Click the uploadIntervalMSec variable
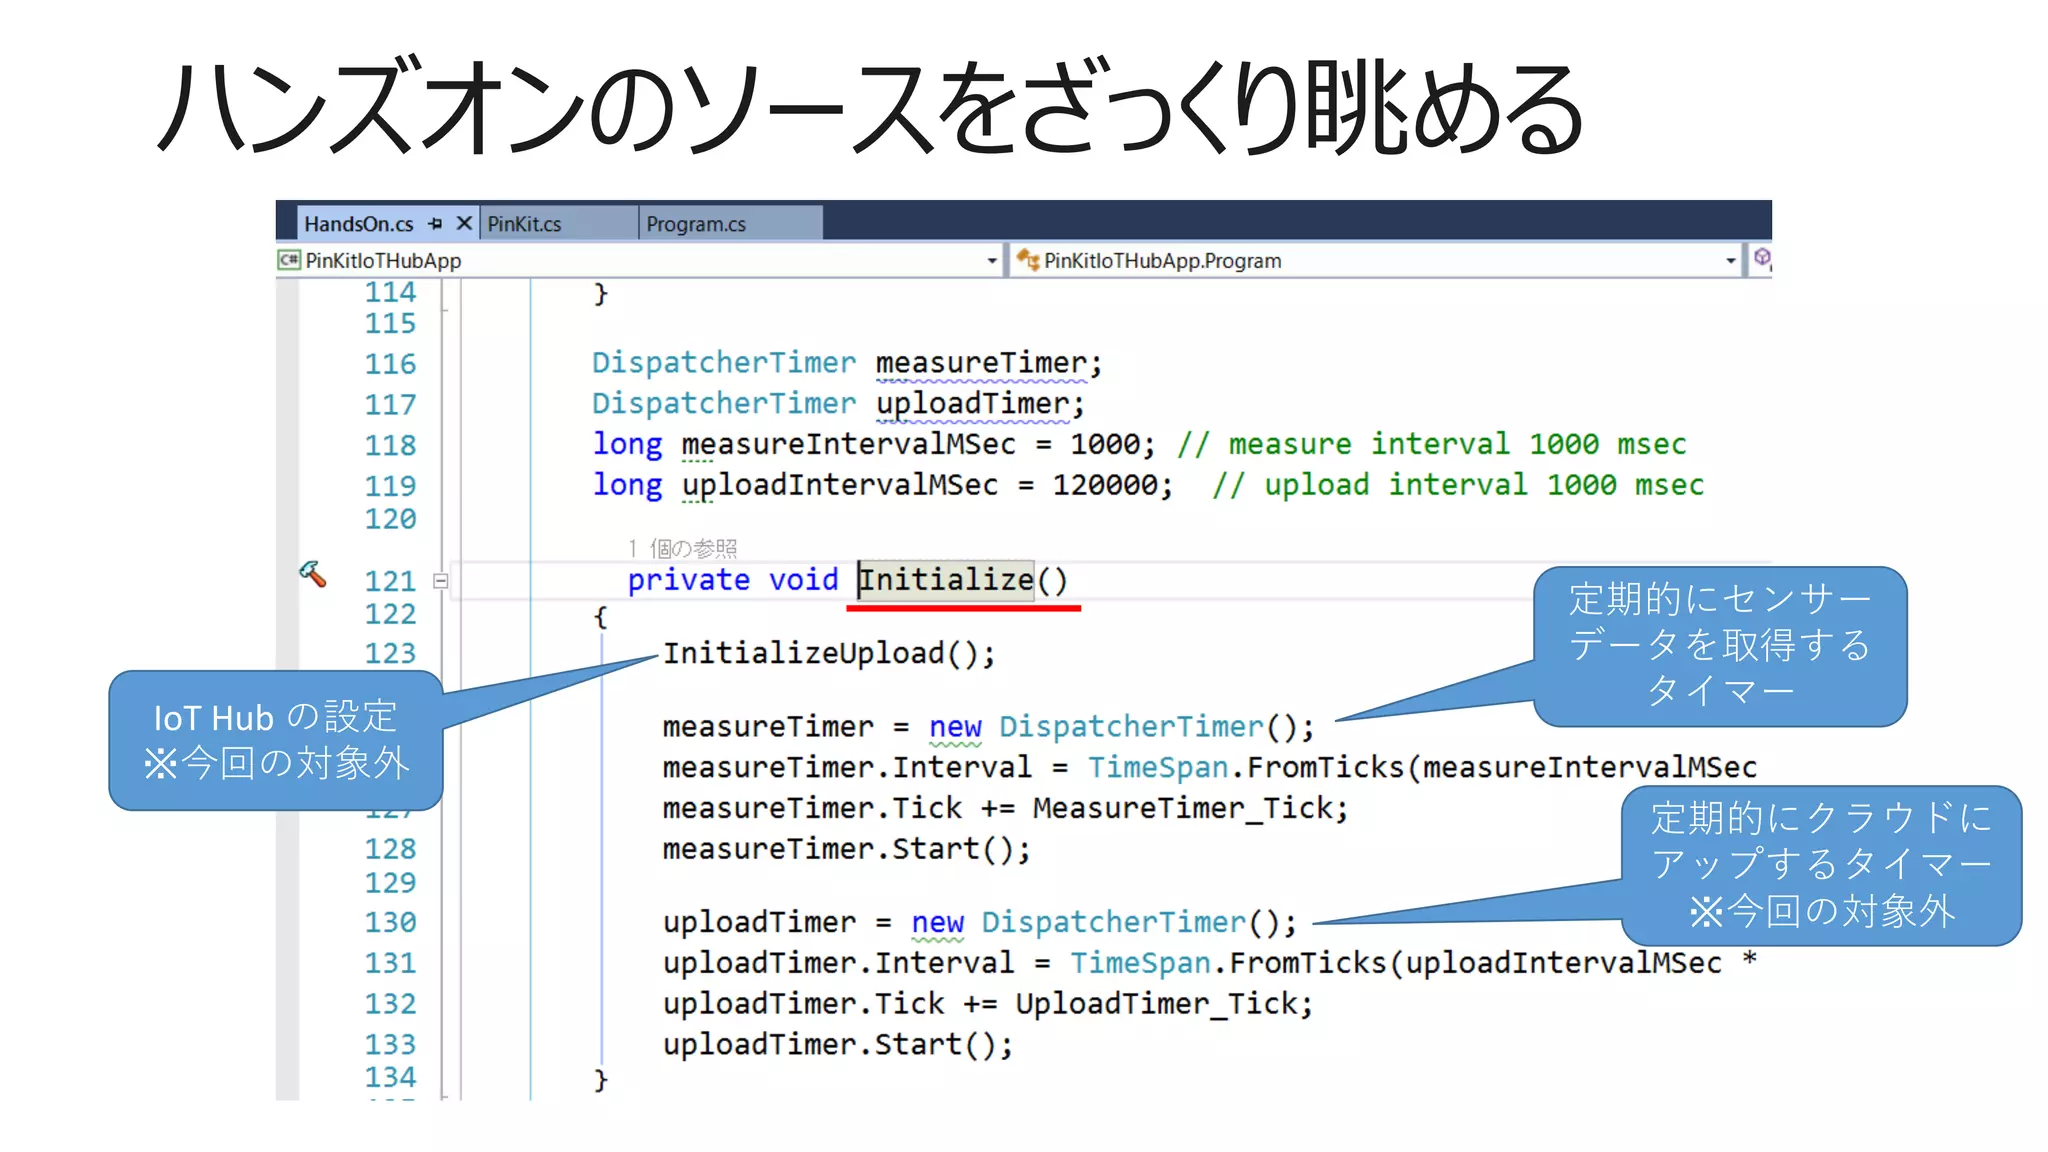The height and width of the screenshot is (1152, 2048). tap(839, 485)
